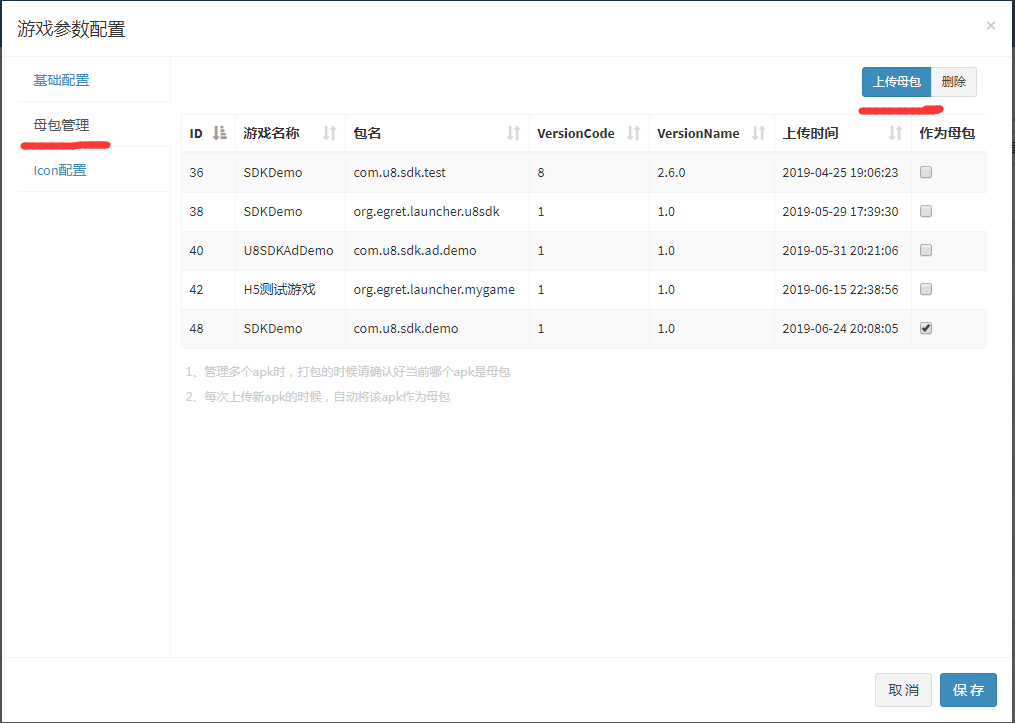
Task: Tick 作为母包 for U8SDKAdDemo
Action: (x=925, y=250)
